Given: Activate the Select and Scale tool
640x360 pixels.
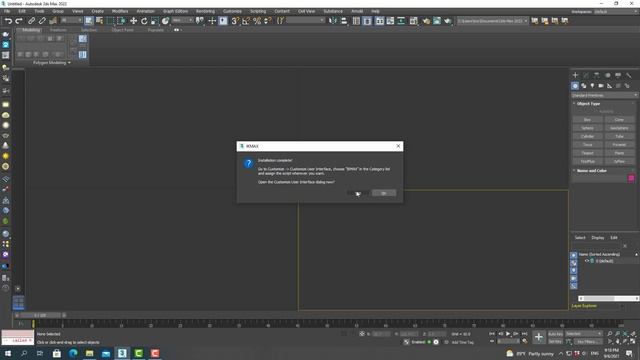Looking at the screenshot, I should pos(155,21).
